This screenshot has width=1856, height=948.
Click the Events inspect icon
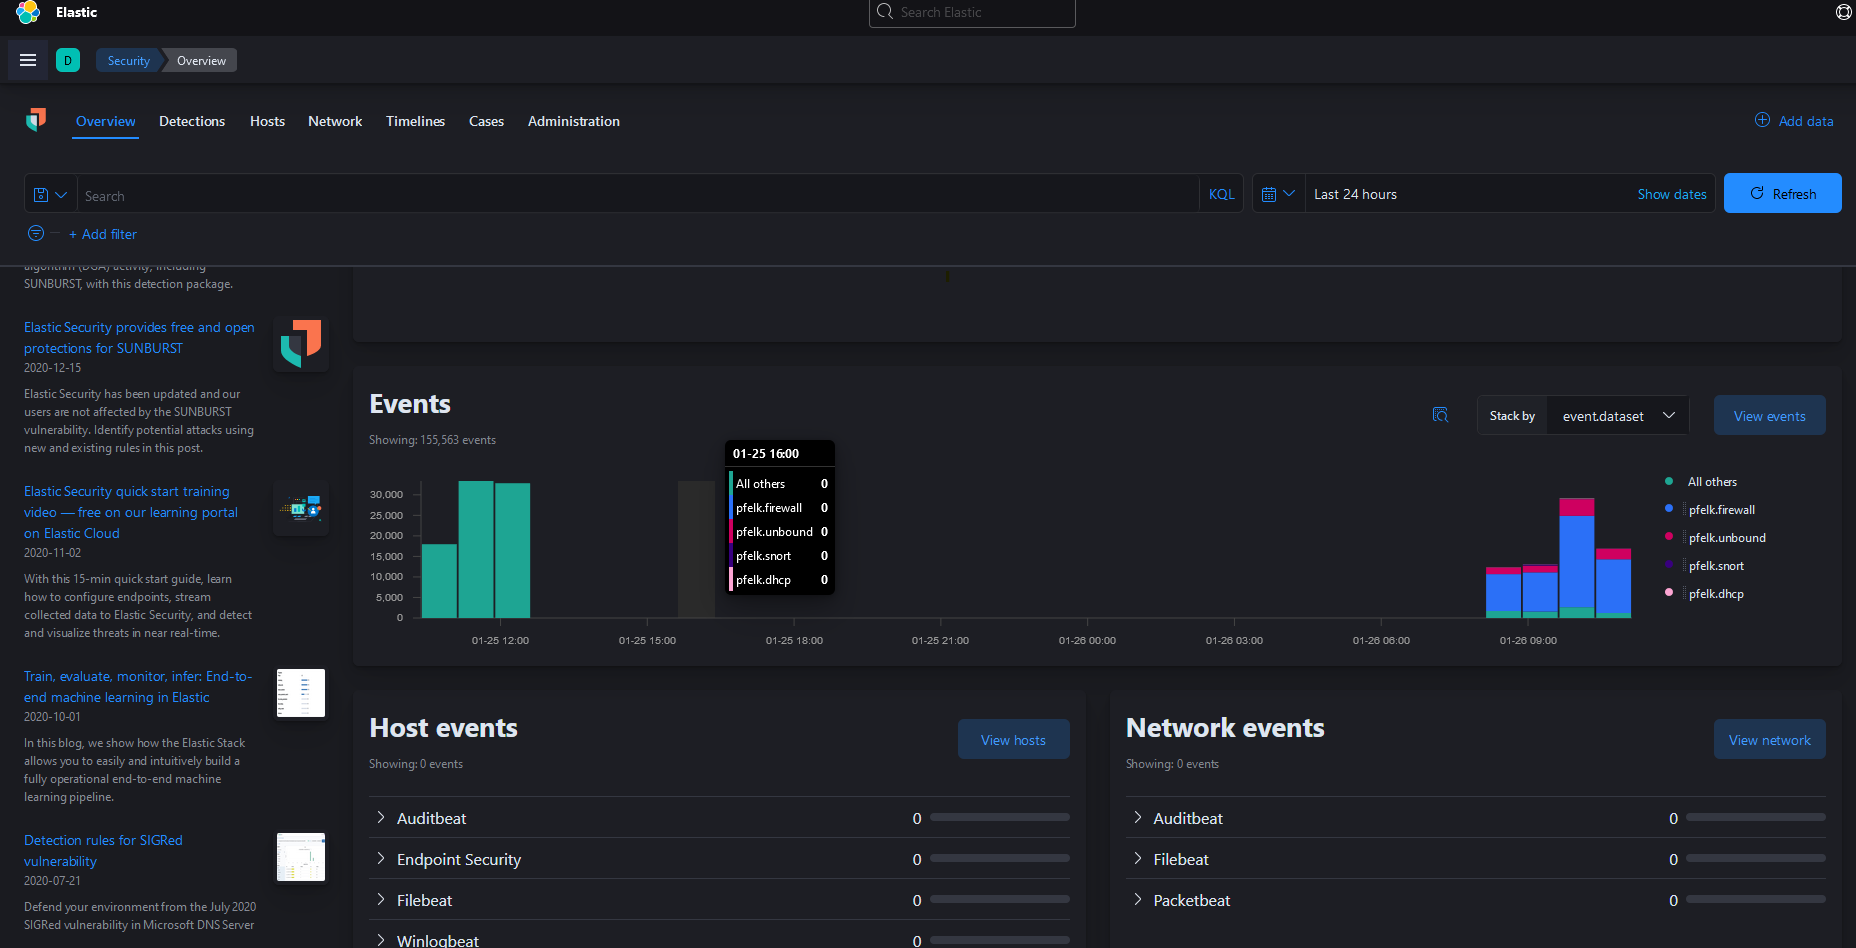[x=1440, y=415]
